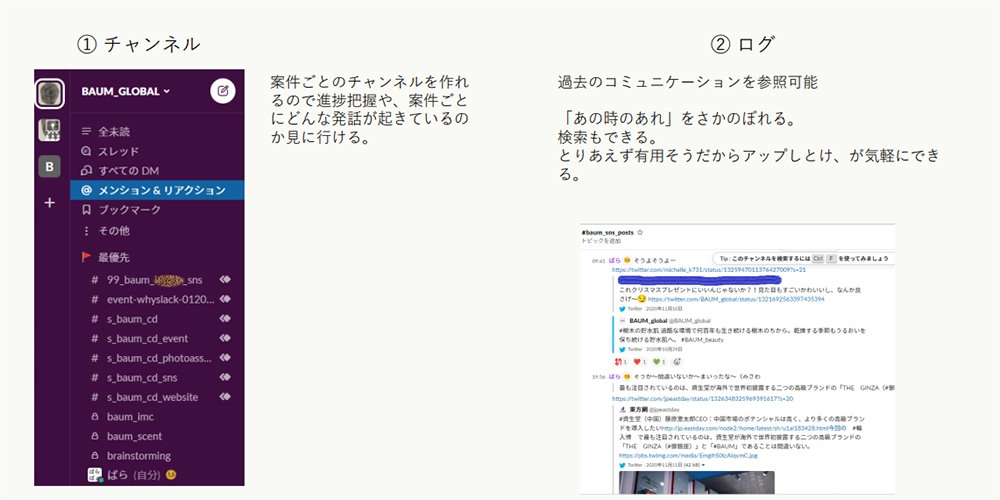Collapse the 最優先 sidebar section
1000x500 pixels.
tap(114, 258)
